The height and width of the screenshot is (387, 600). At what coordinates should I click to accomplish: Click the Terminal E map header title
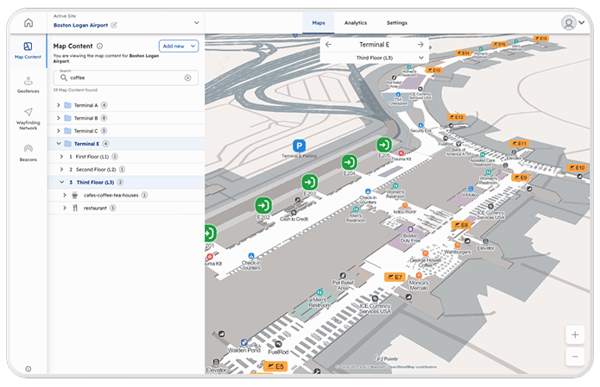click(374, 44)
